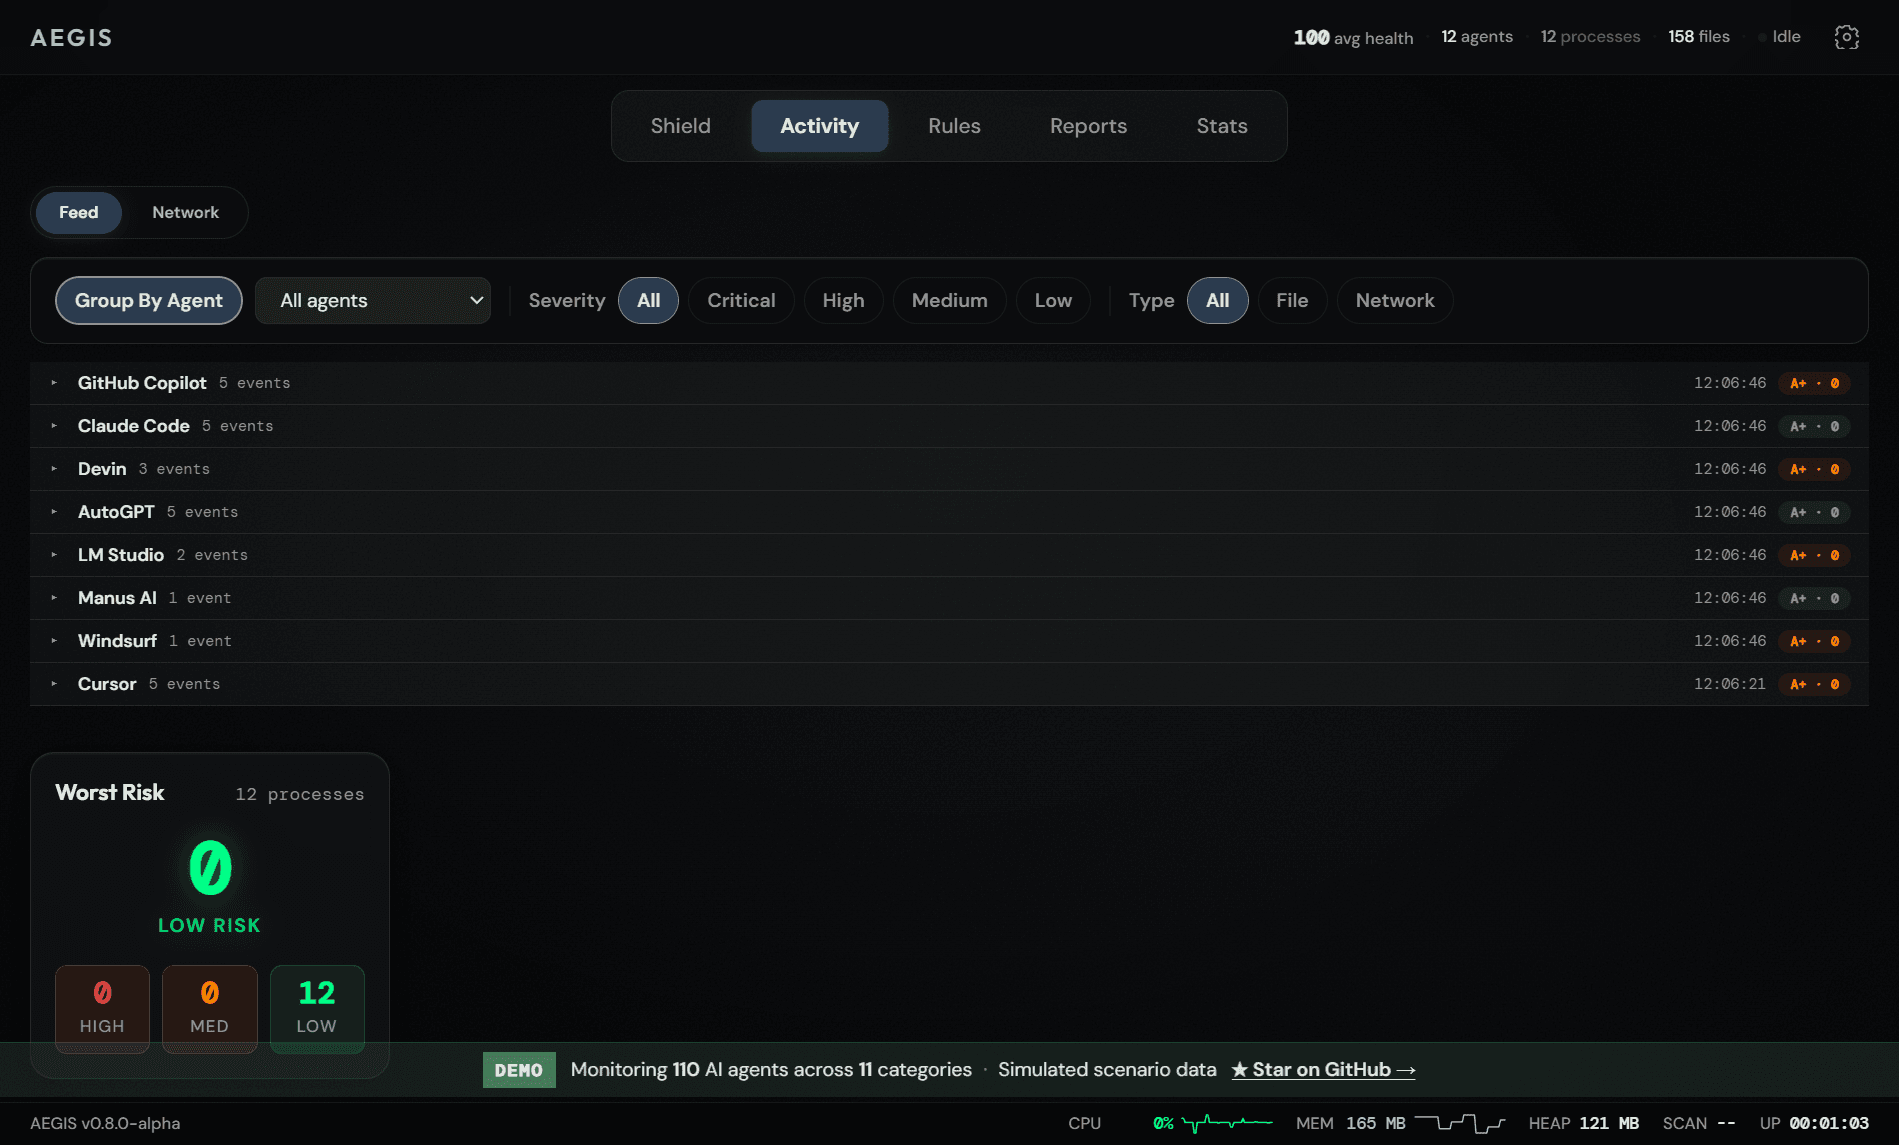Click the MEM usage sparkline
1899x1145 pixels.
pos(1460,1123)
